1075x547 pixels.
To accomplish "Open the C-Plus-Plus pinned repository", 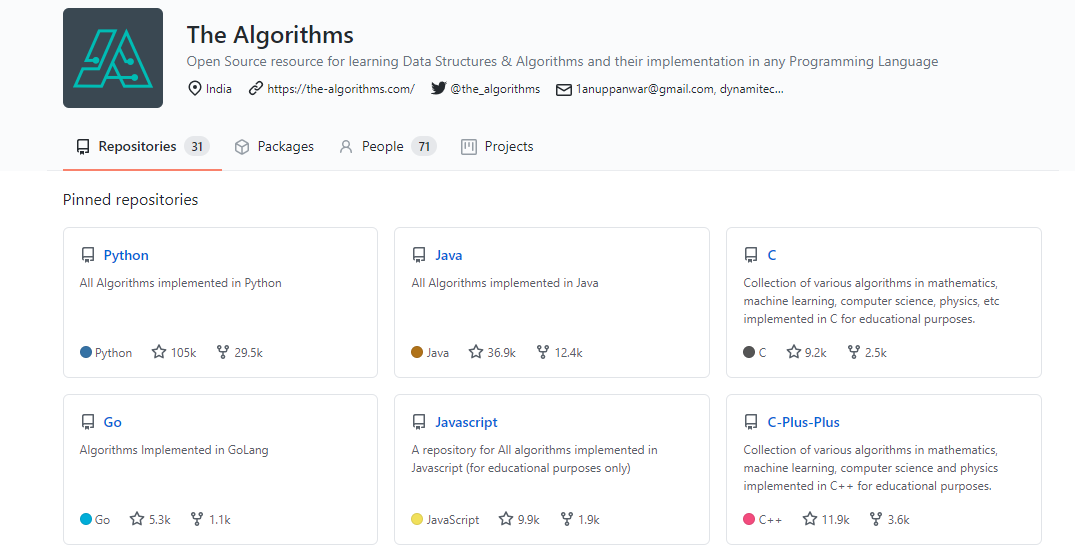I will pos(804,422).
